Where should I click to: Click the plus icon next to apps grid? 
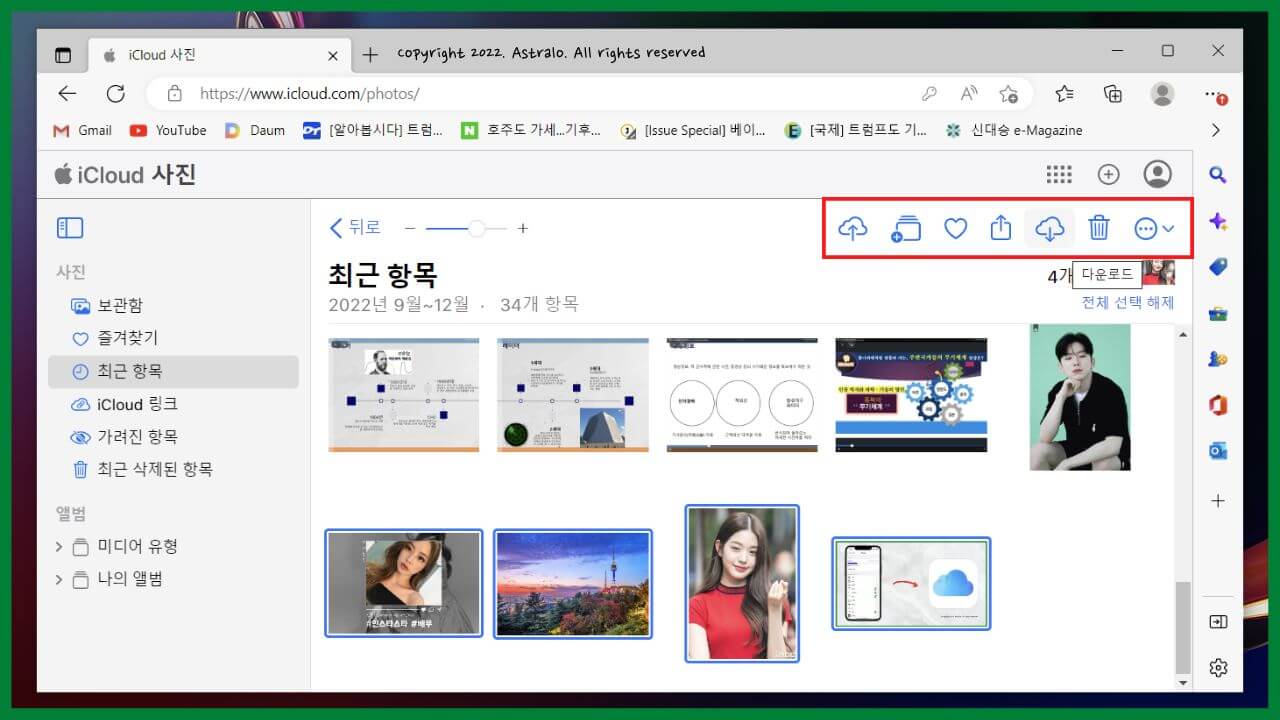pyautogui.click(x=1108, y=174)
